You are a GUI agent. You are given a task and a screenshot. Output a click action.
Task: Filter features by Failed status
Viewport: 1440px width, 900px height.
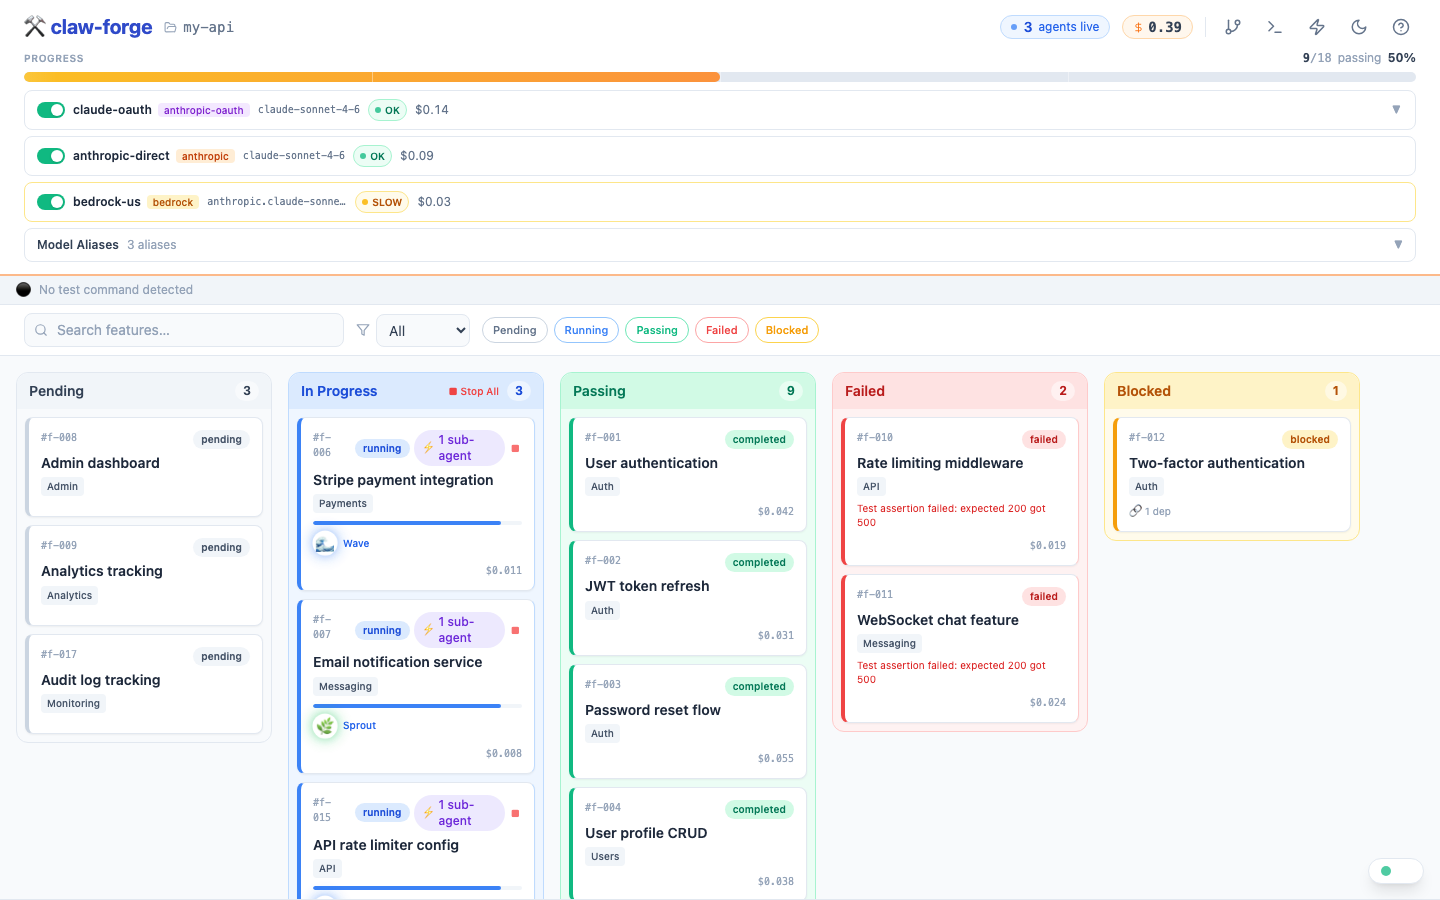[722, 330]
